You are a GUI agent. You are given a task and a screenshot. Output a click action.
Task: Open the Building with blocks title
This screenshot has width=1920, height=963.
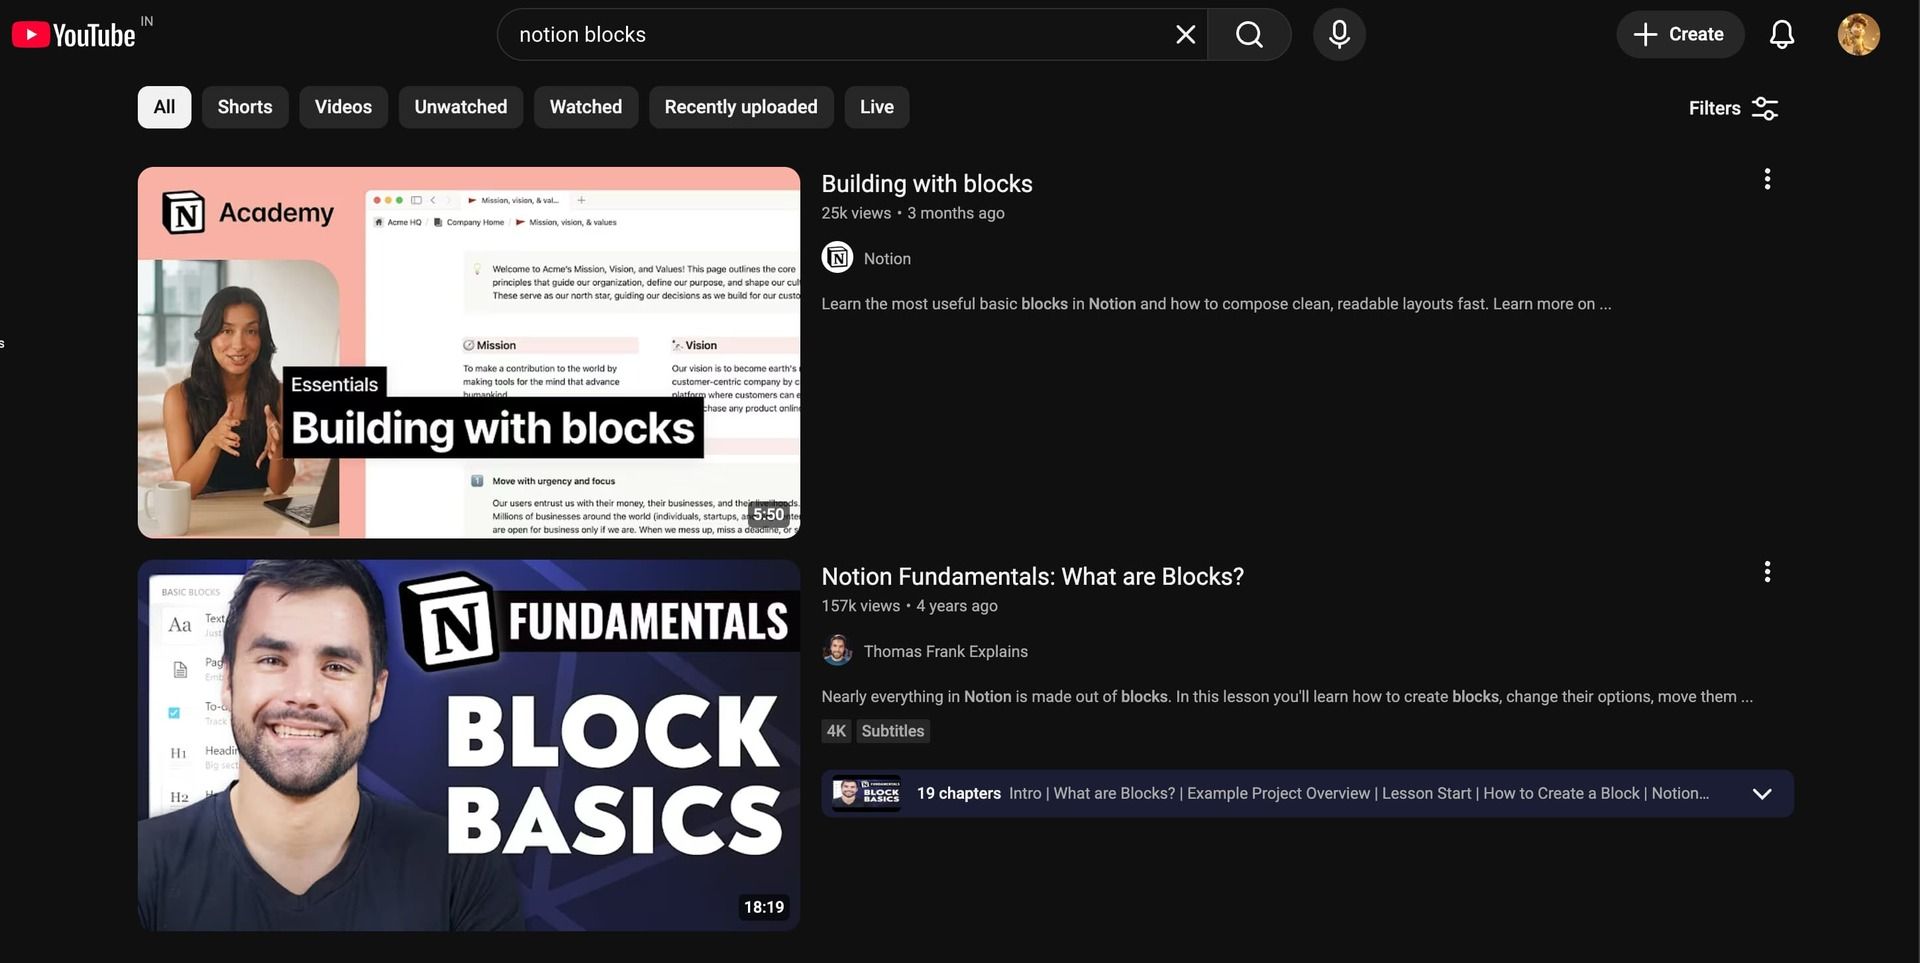point(927,184)
